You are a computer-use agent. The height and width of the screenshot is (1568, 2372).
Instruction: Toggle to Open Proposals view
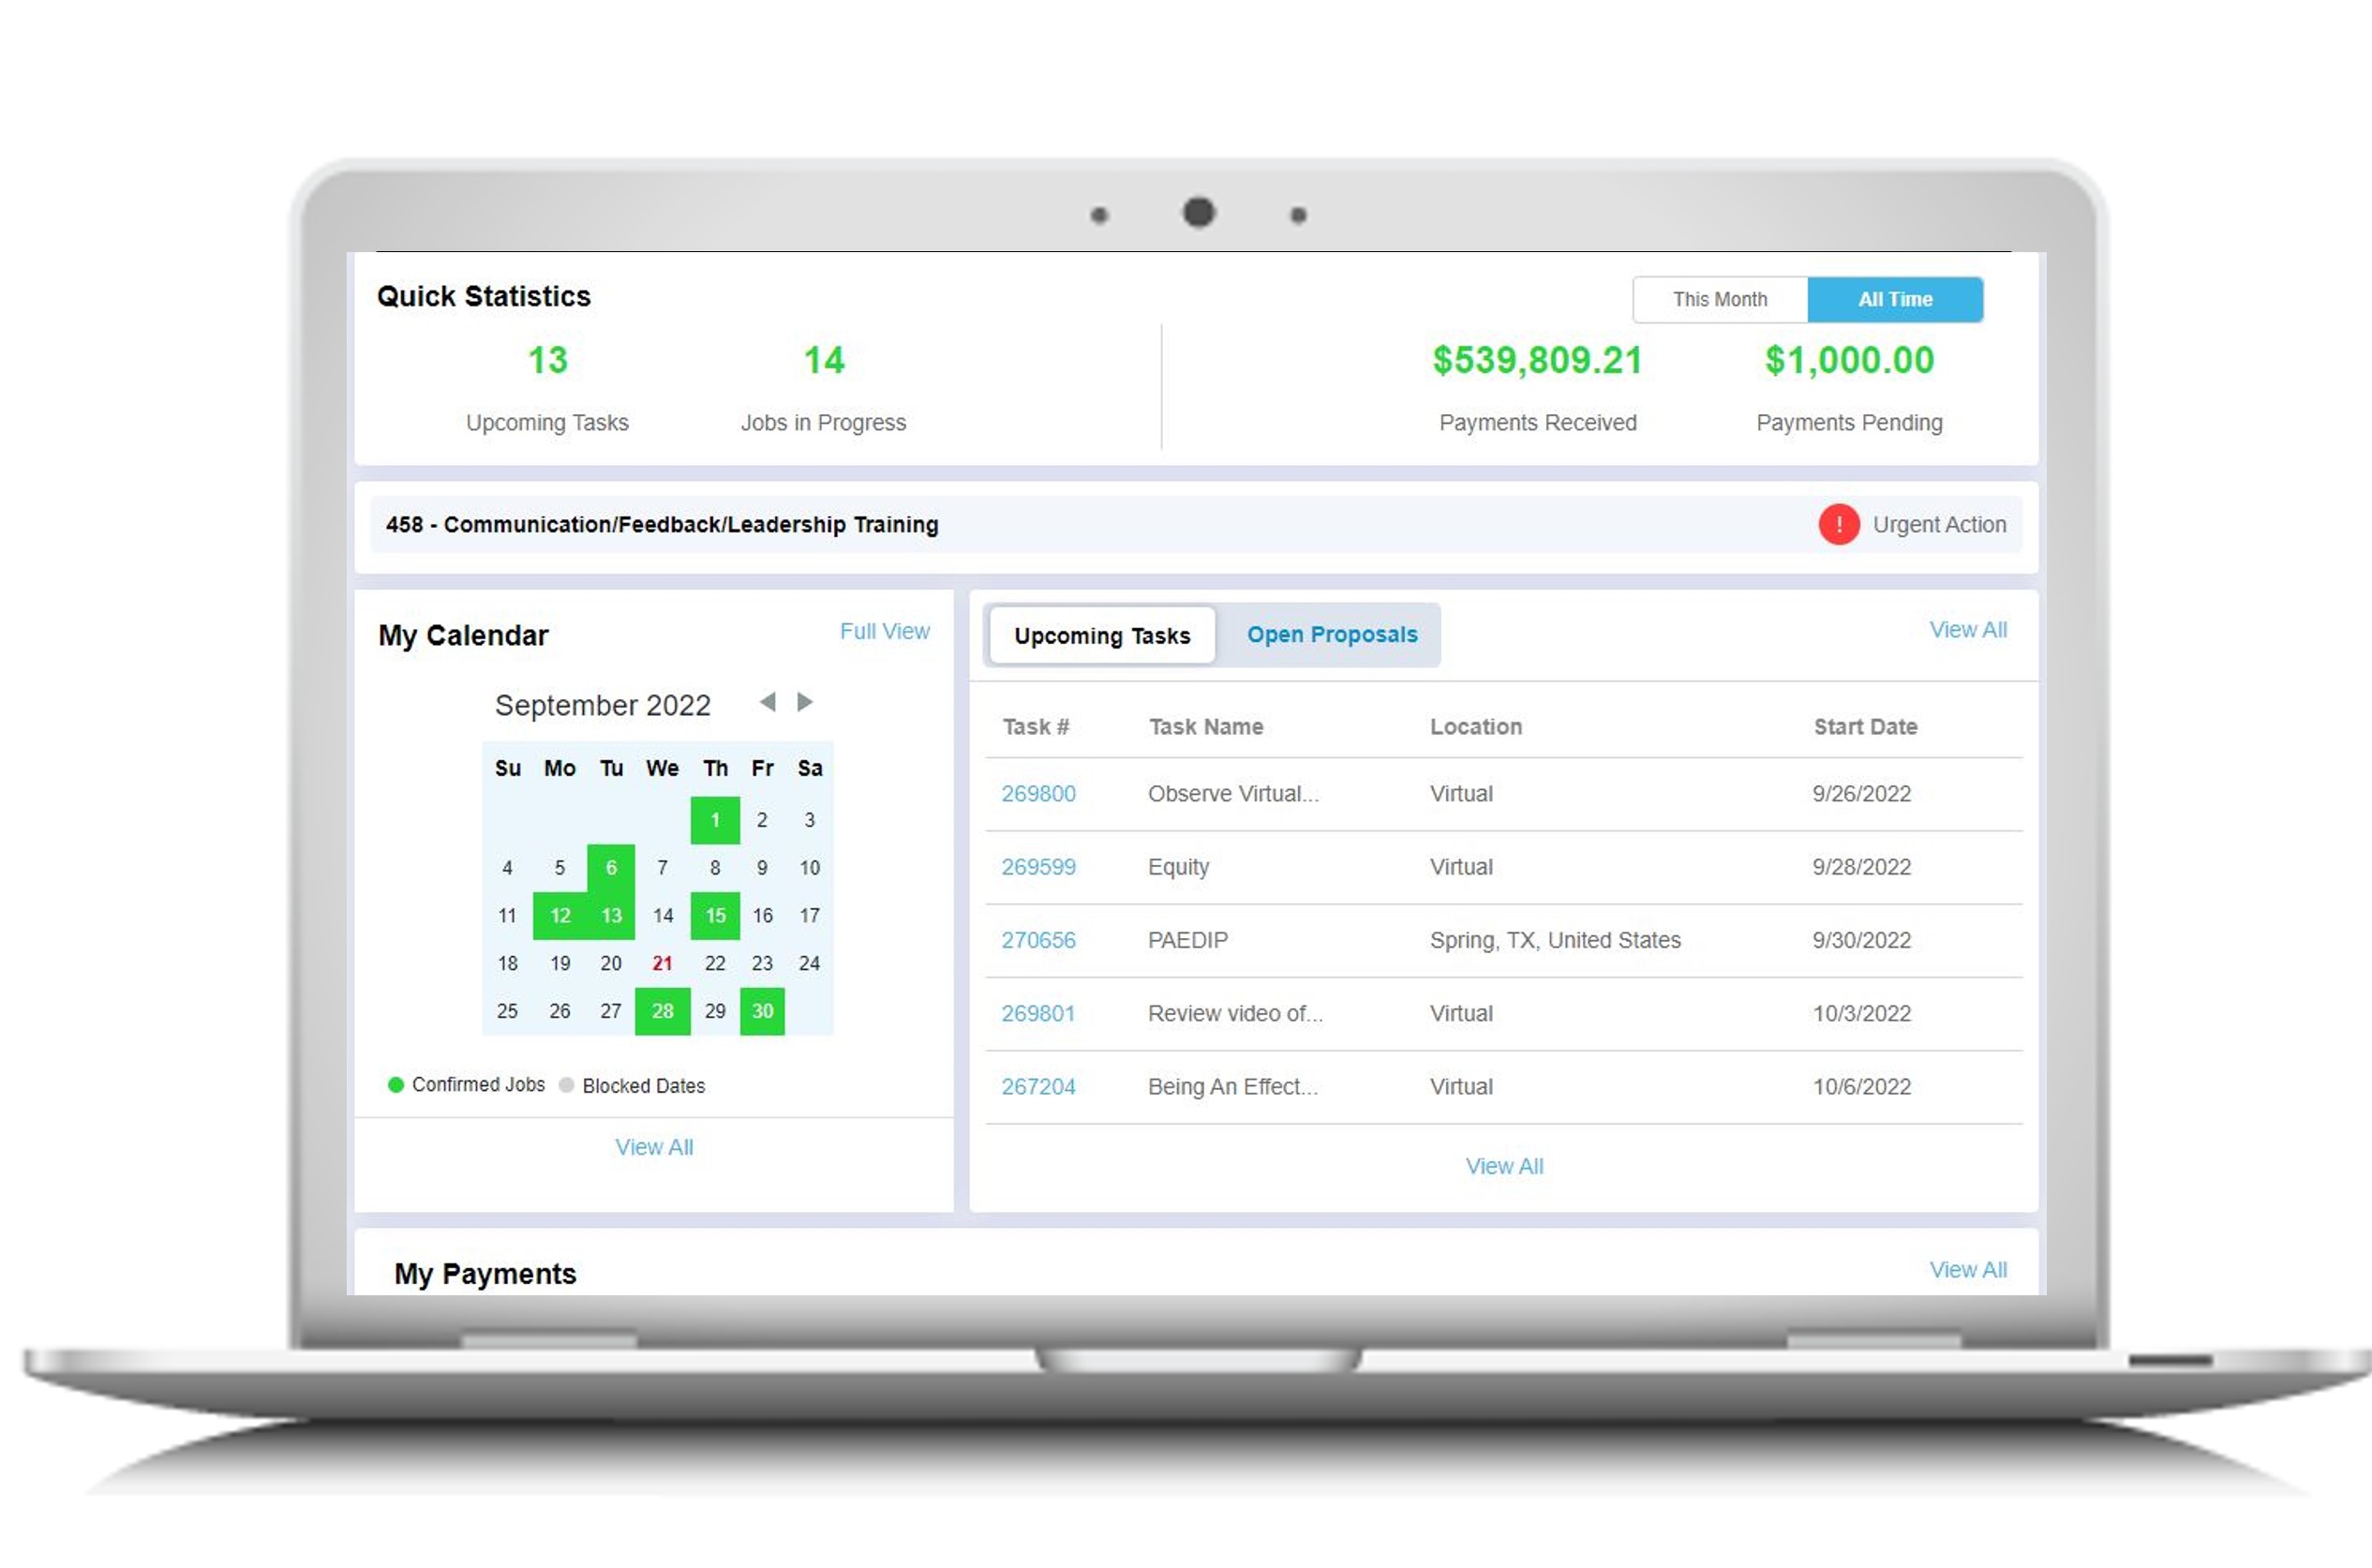1331,634
